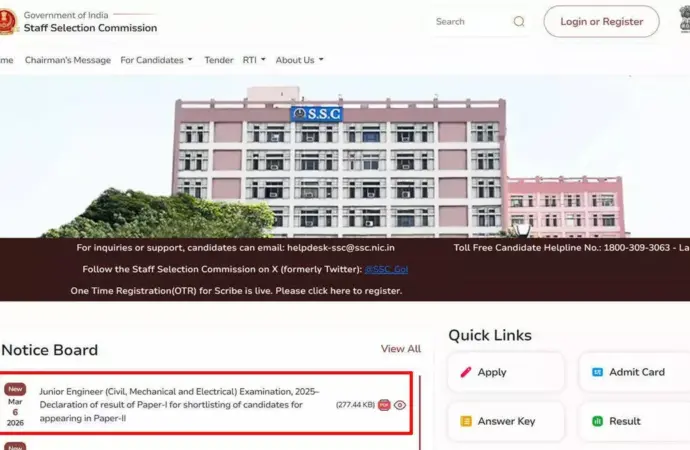Click the national emblem icon beside Login button

click(x=684, y=20)
